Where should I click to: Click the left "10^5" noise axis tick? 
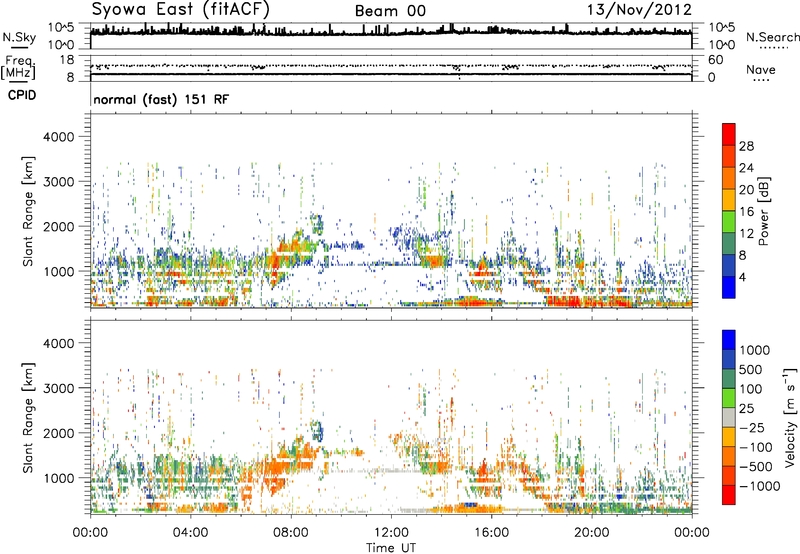point(61,27)
